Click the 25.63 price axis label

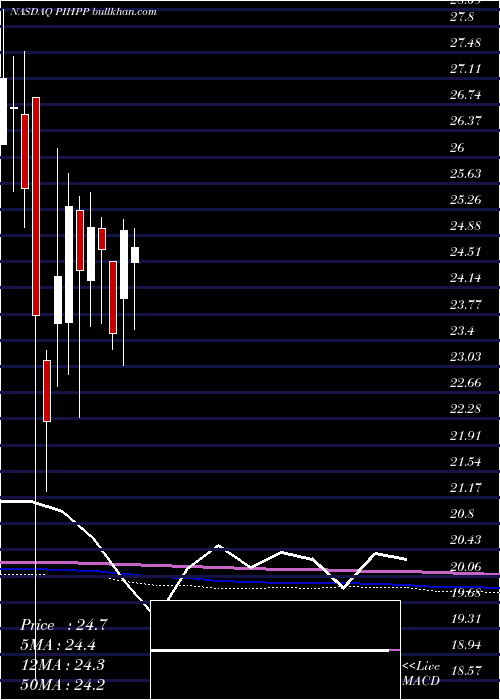(465, 174)
